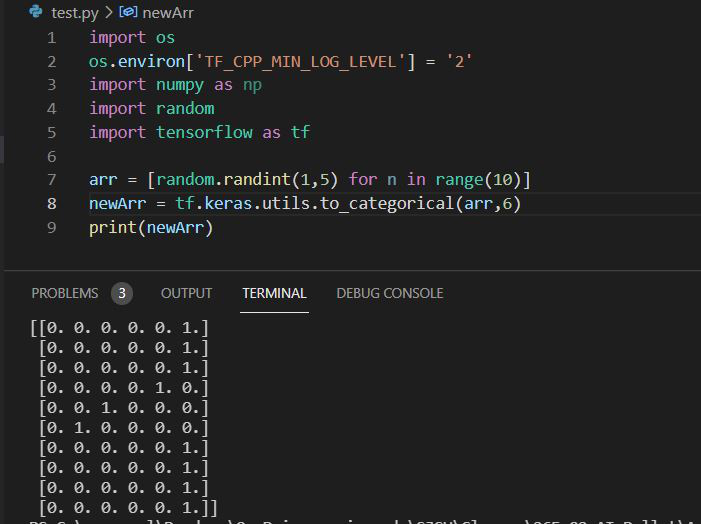The width and height of the screenshot is (701, 524).
Task: Switch to the PROBLEMS tab
Action: [65, 293]
